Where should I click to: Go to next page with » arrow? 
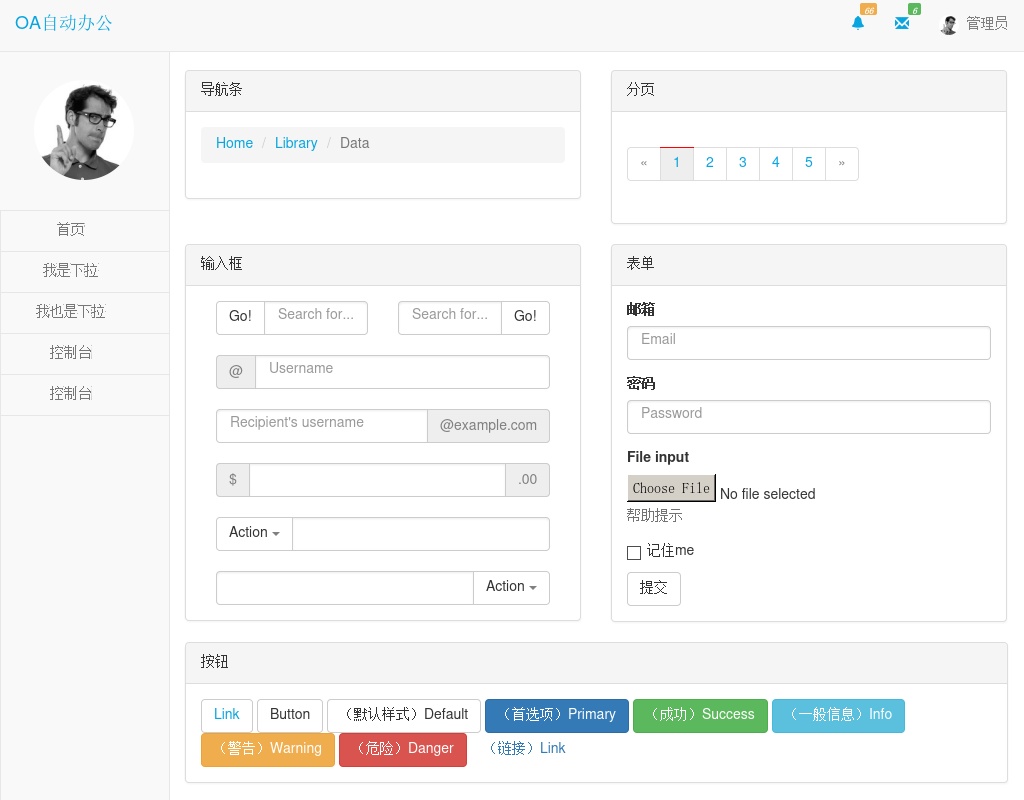[x=842, y=163]
